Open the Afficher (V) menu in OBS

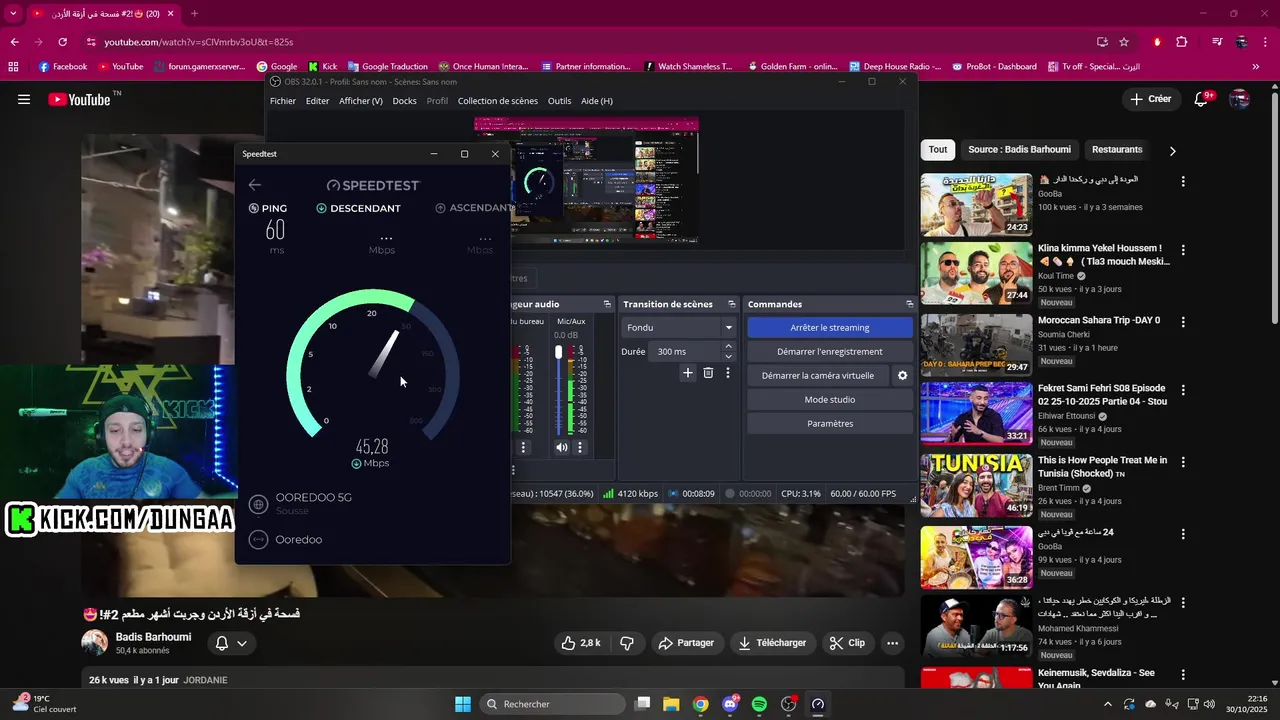[361, 101]
